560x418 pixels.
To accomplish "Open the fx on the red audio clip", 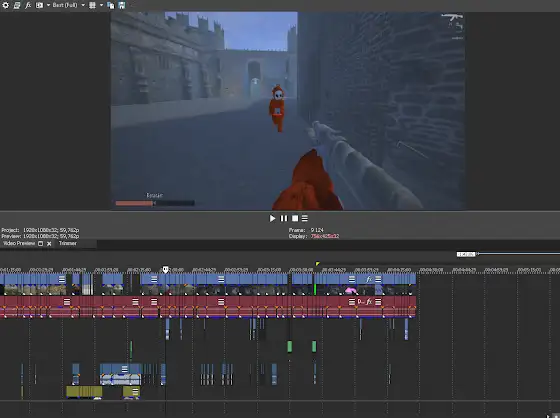I will [x=369, y=302].
